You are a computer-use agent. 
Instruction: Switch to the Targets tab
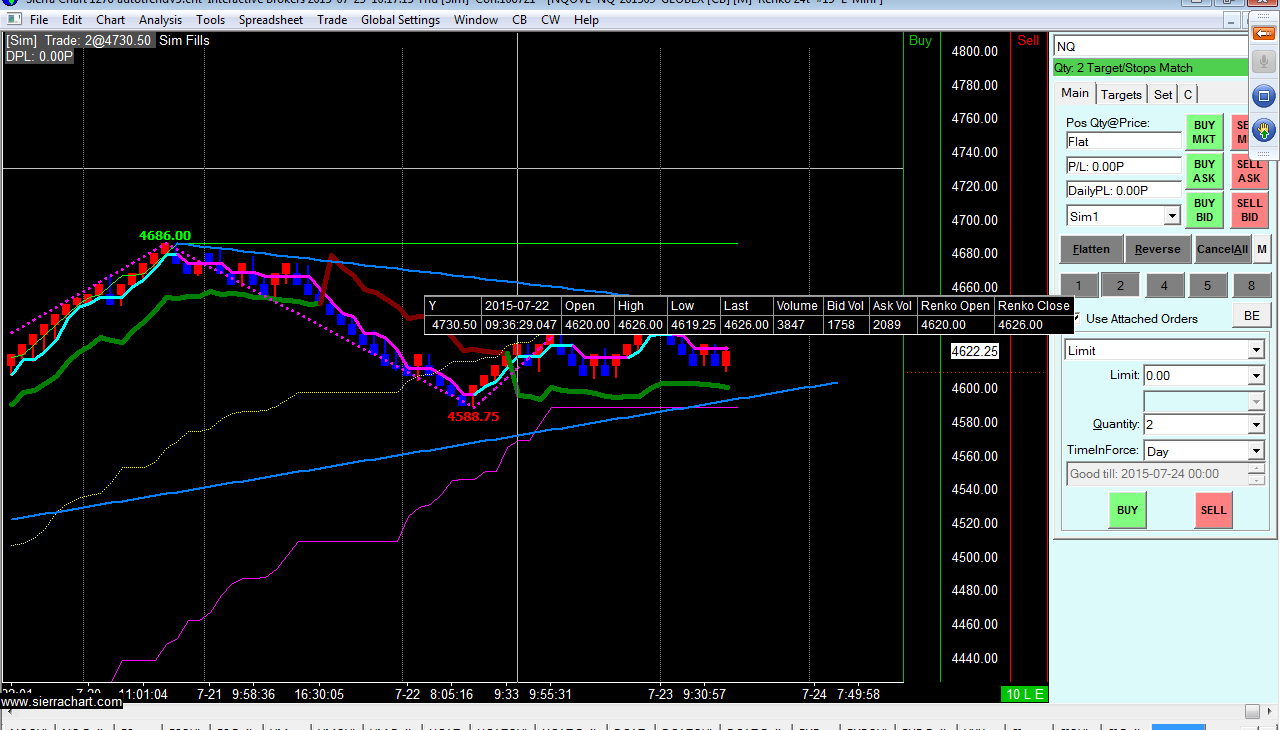tap(1121, 94)
